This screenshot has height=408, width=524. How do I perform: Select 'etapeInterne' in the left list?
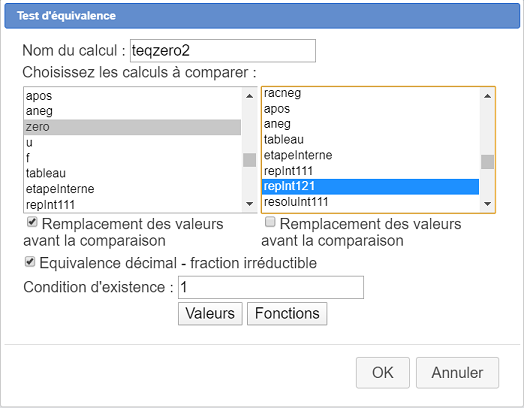tap(132, 189)
